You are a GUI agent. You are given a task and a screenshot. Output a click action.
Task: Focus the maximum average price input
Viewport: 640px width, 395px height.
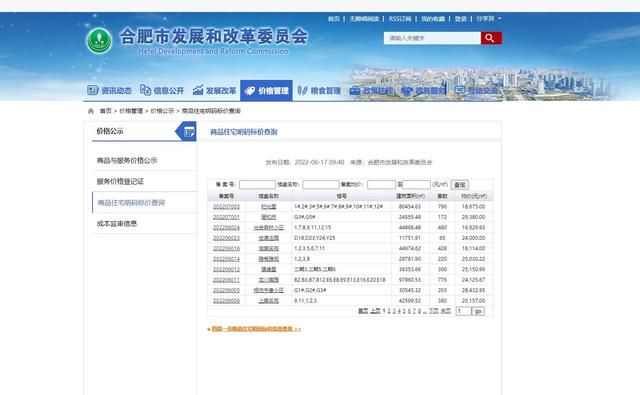tap(416, 185)
